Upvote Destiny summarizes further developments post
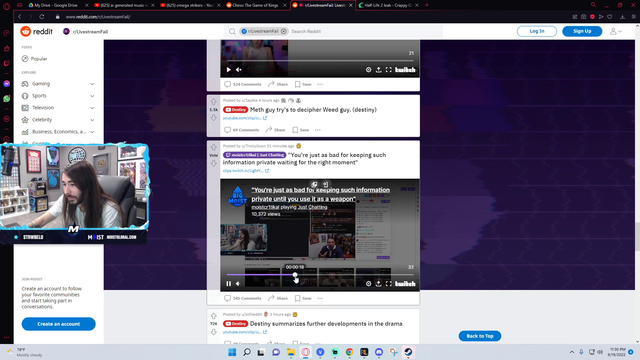The height and width of the screenshot is (360, 640). (213, 316)
